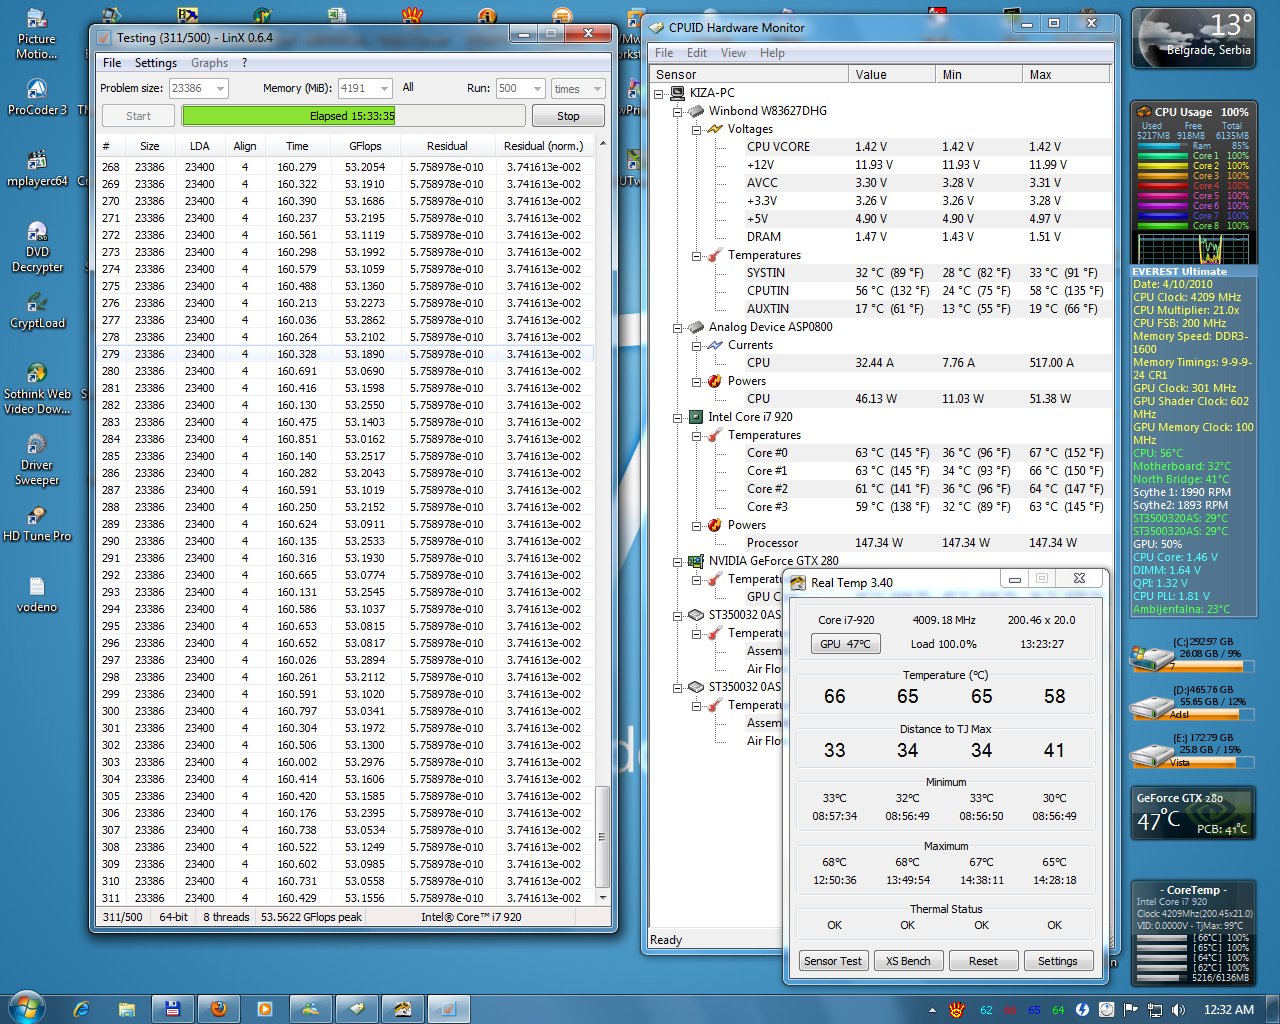Open DVD Decrypter desktop shortcut
This screenshot has height=1024, width=1280.
(x=37, y=248)
